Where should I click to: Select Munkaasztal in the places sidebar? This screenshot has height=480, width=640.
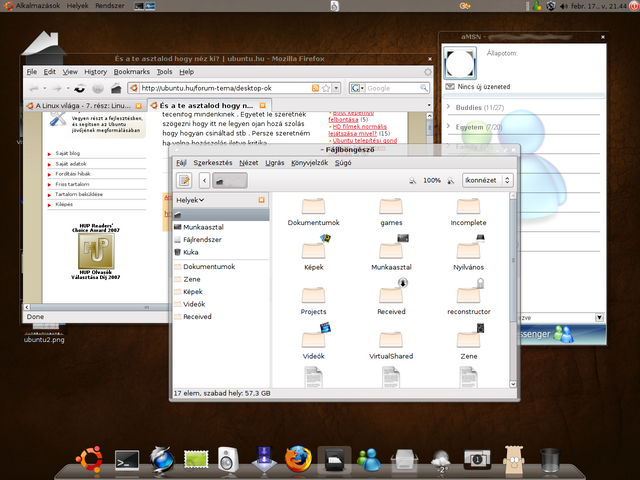coord(203,227)
